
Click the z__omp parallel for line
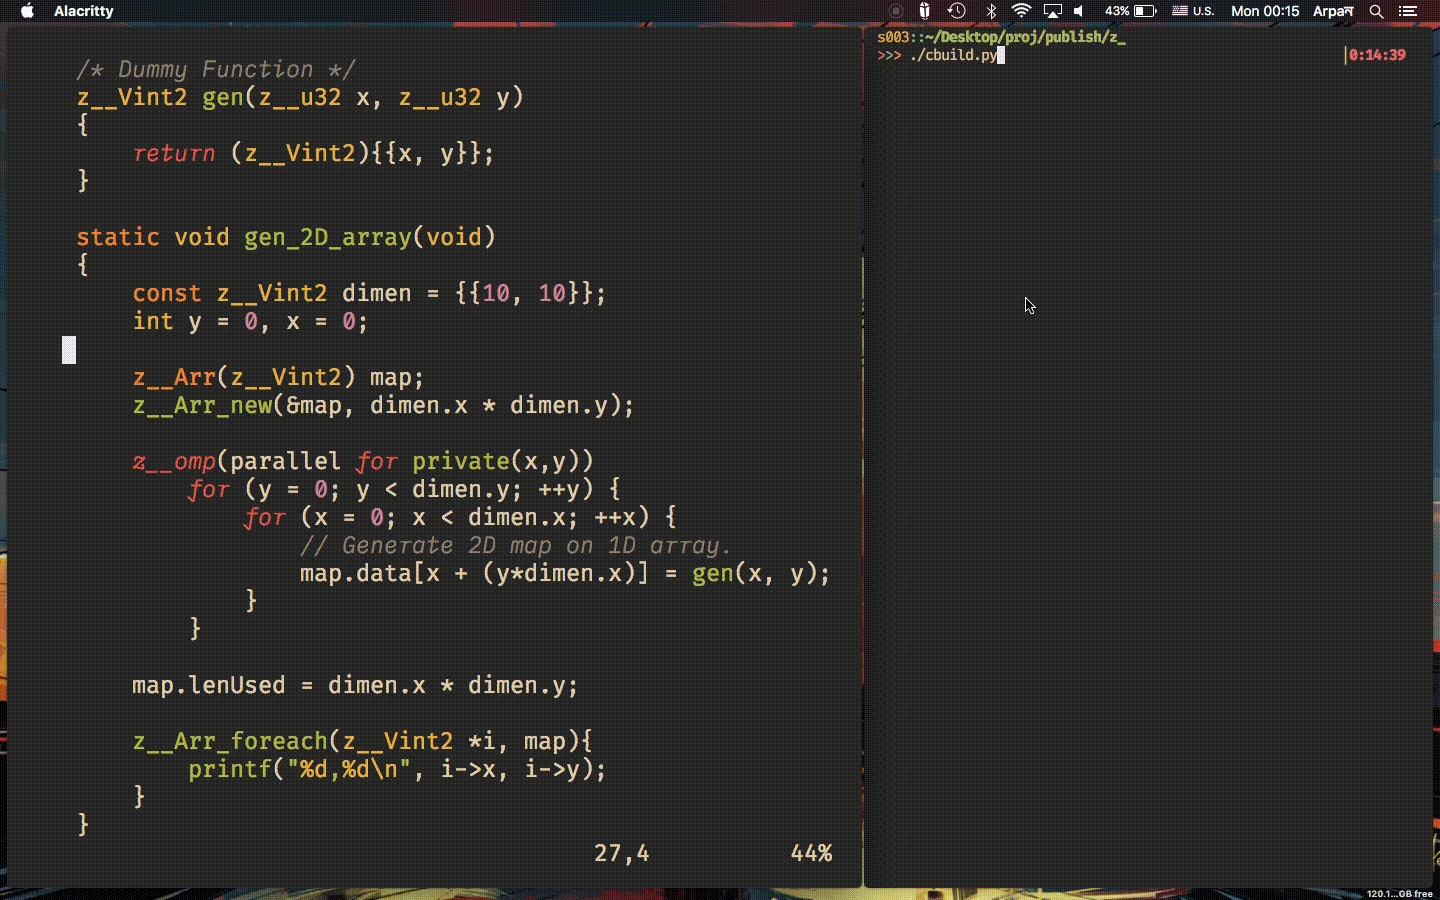[363, 461]
